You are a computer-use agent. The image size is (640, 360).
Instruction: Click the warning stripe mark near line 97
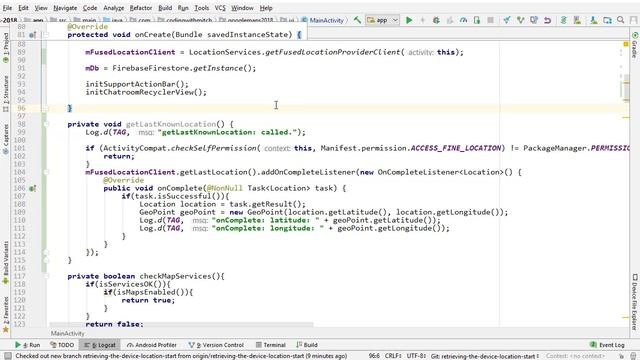[626, 118]
